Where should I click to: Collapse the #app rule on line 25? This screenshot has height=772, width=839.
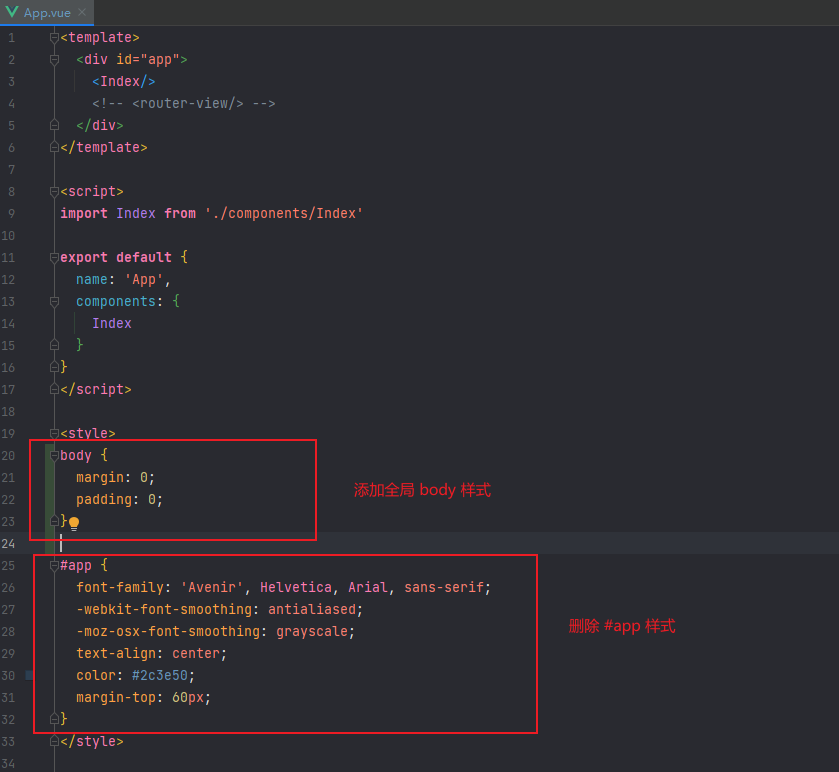(x=54, y=565)
